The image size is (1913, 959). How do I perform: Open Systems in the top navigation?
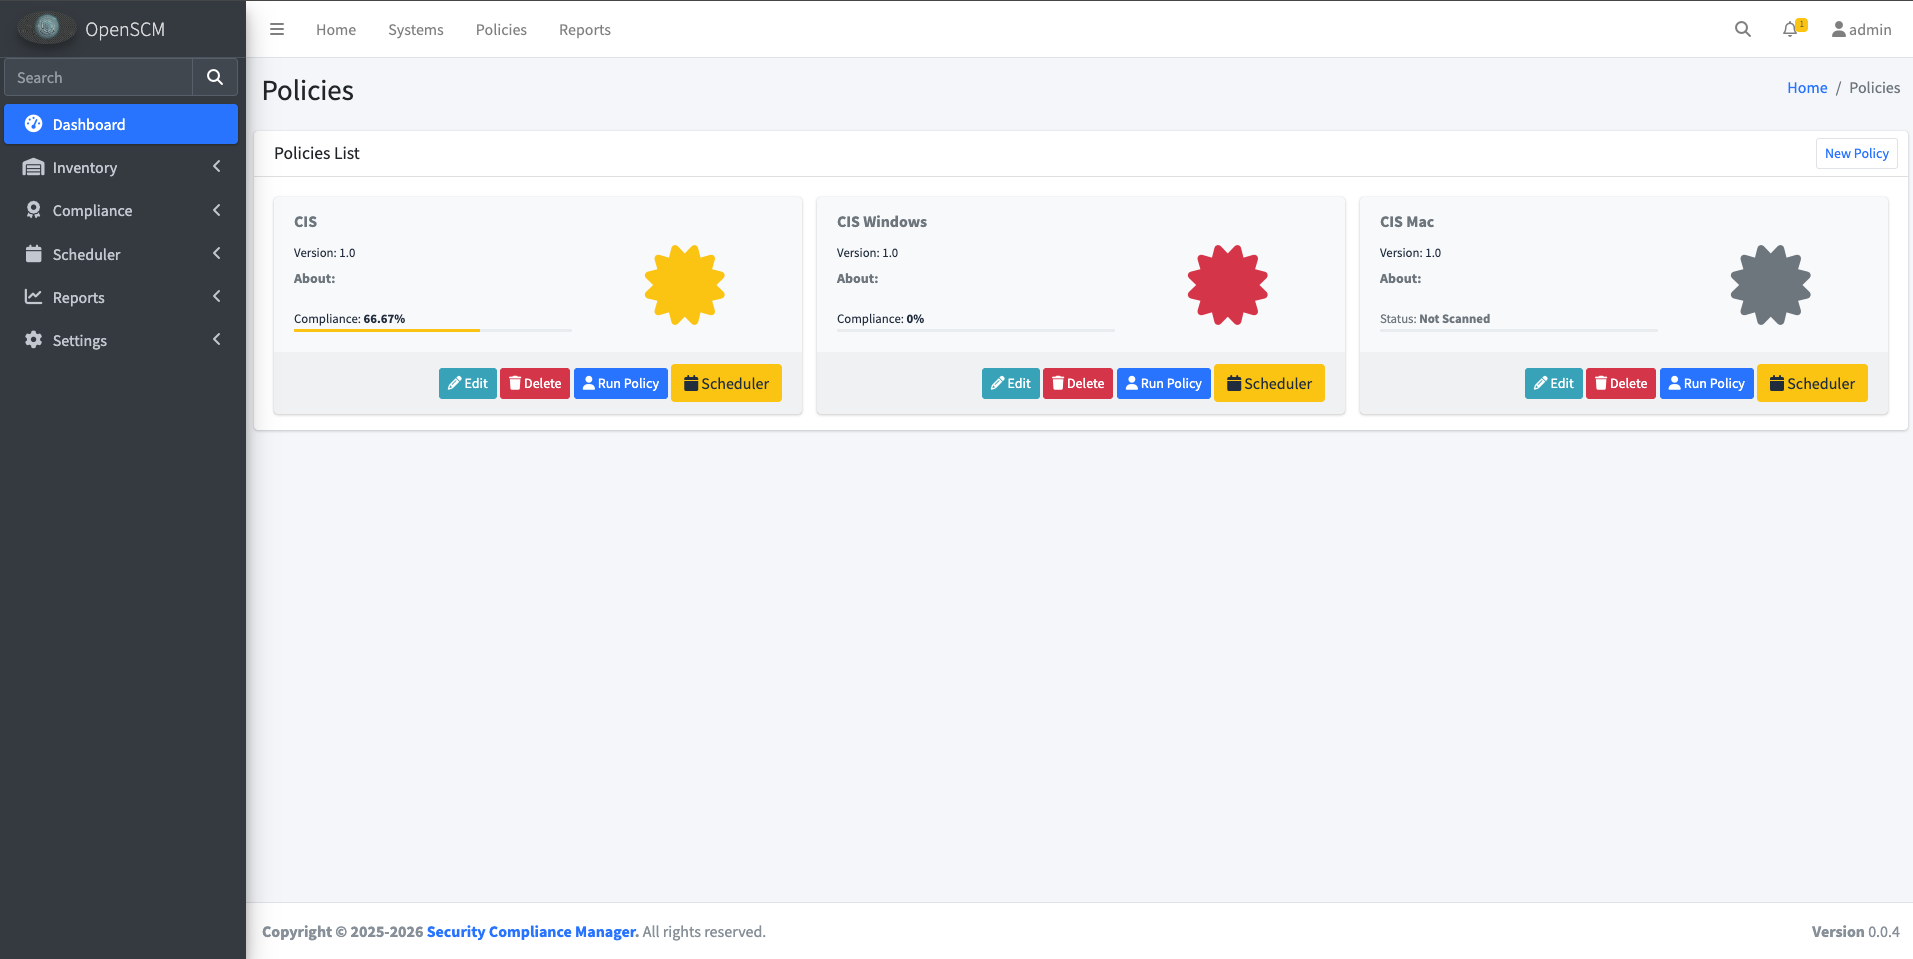415,30
